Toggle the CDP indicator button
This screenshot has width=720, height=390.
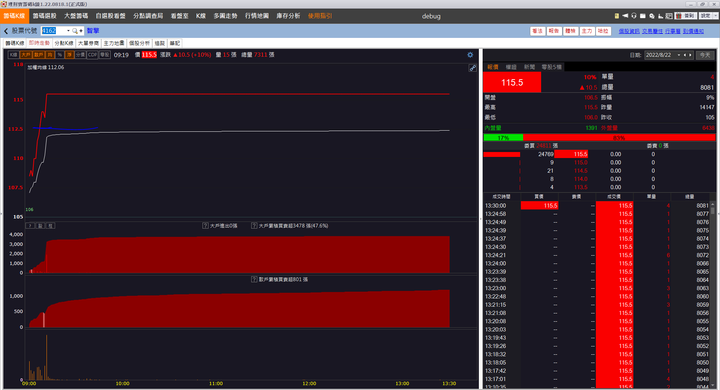(92, 55)
